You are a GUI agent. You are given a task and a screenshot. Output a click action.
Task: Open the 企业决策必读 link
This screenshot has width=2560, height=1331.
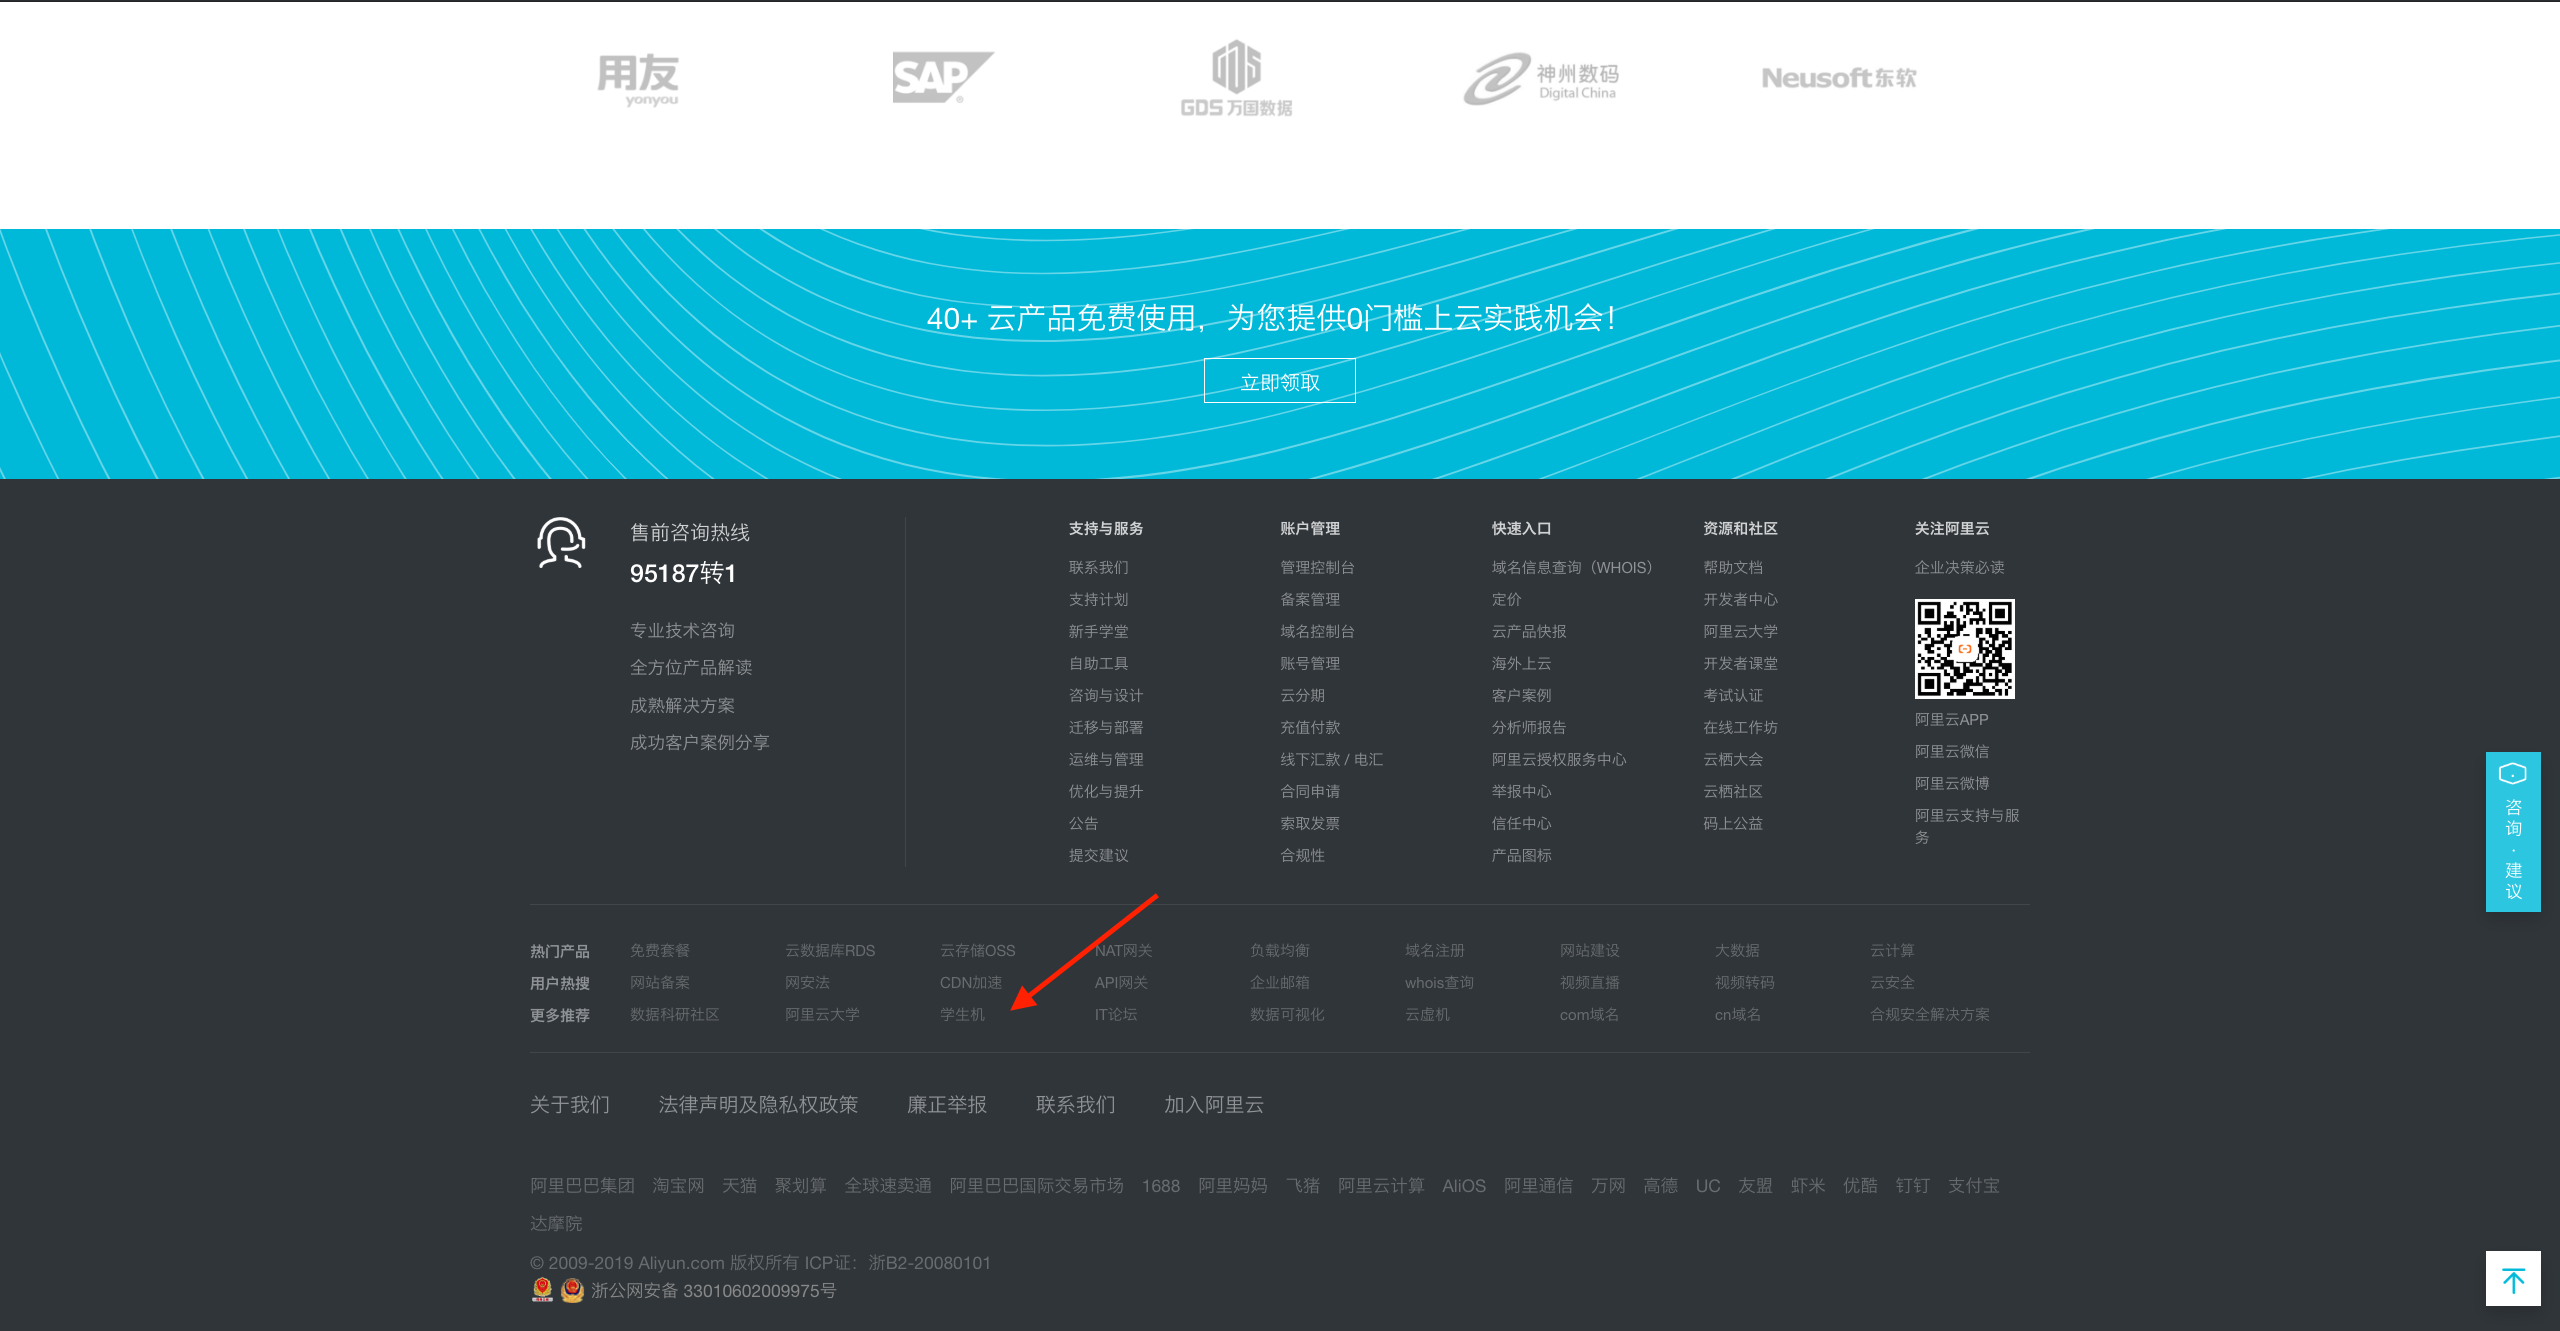coord(1959,568)
